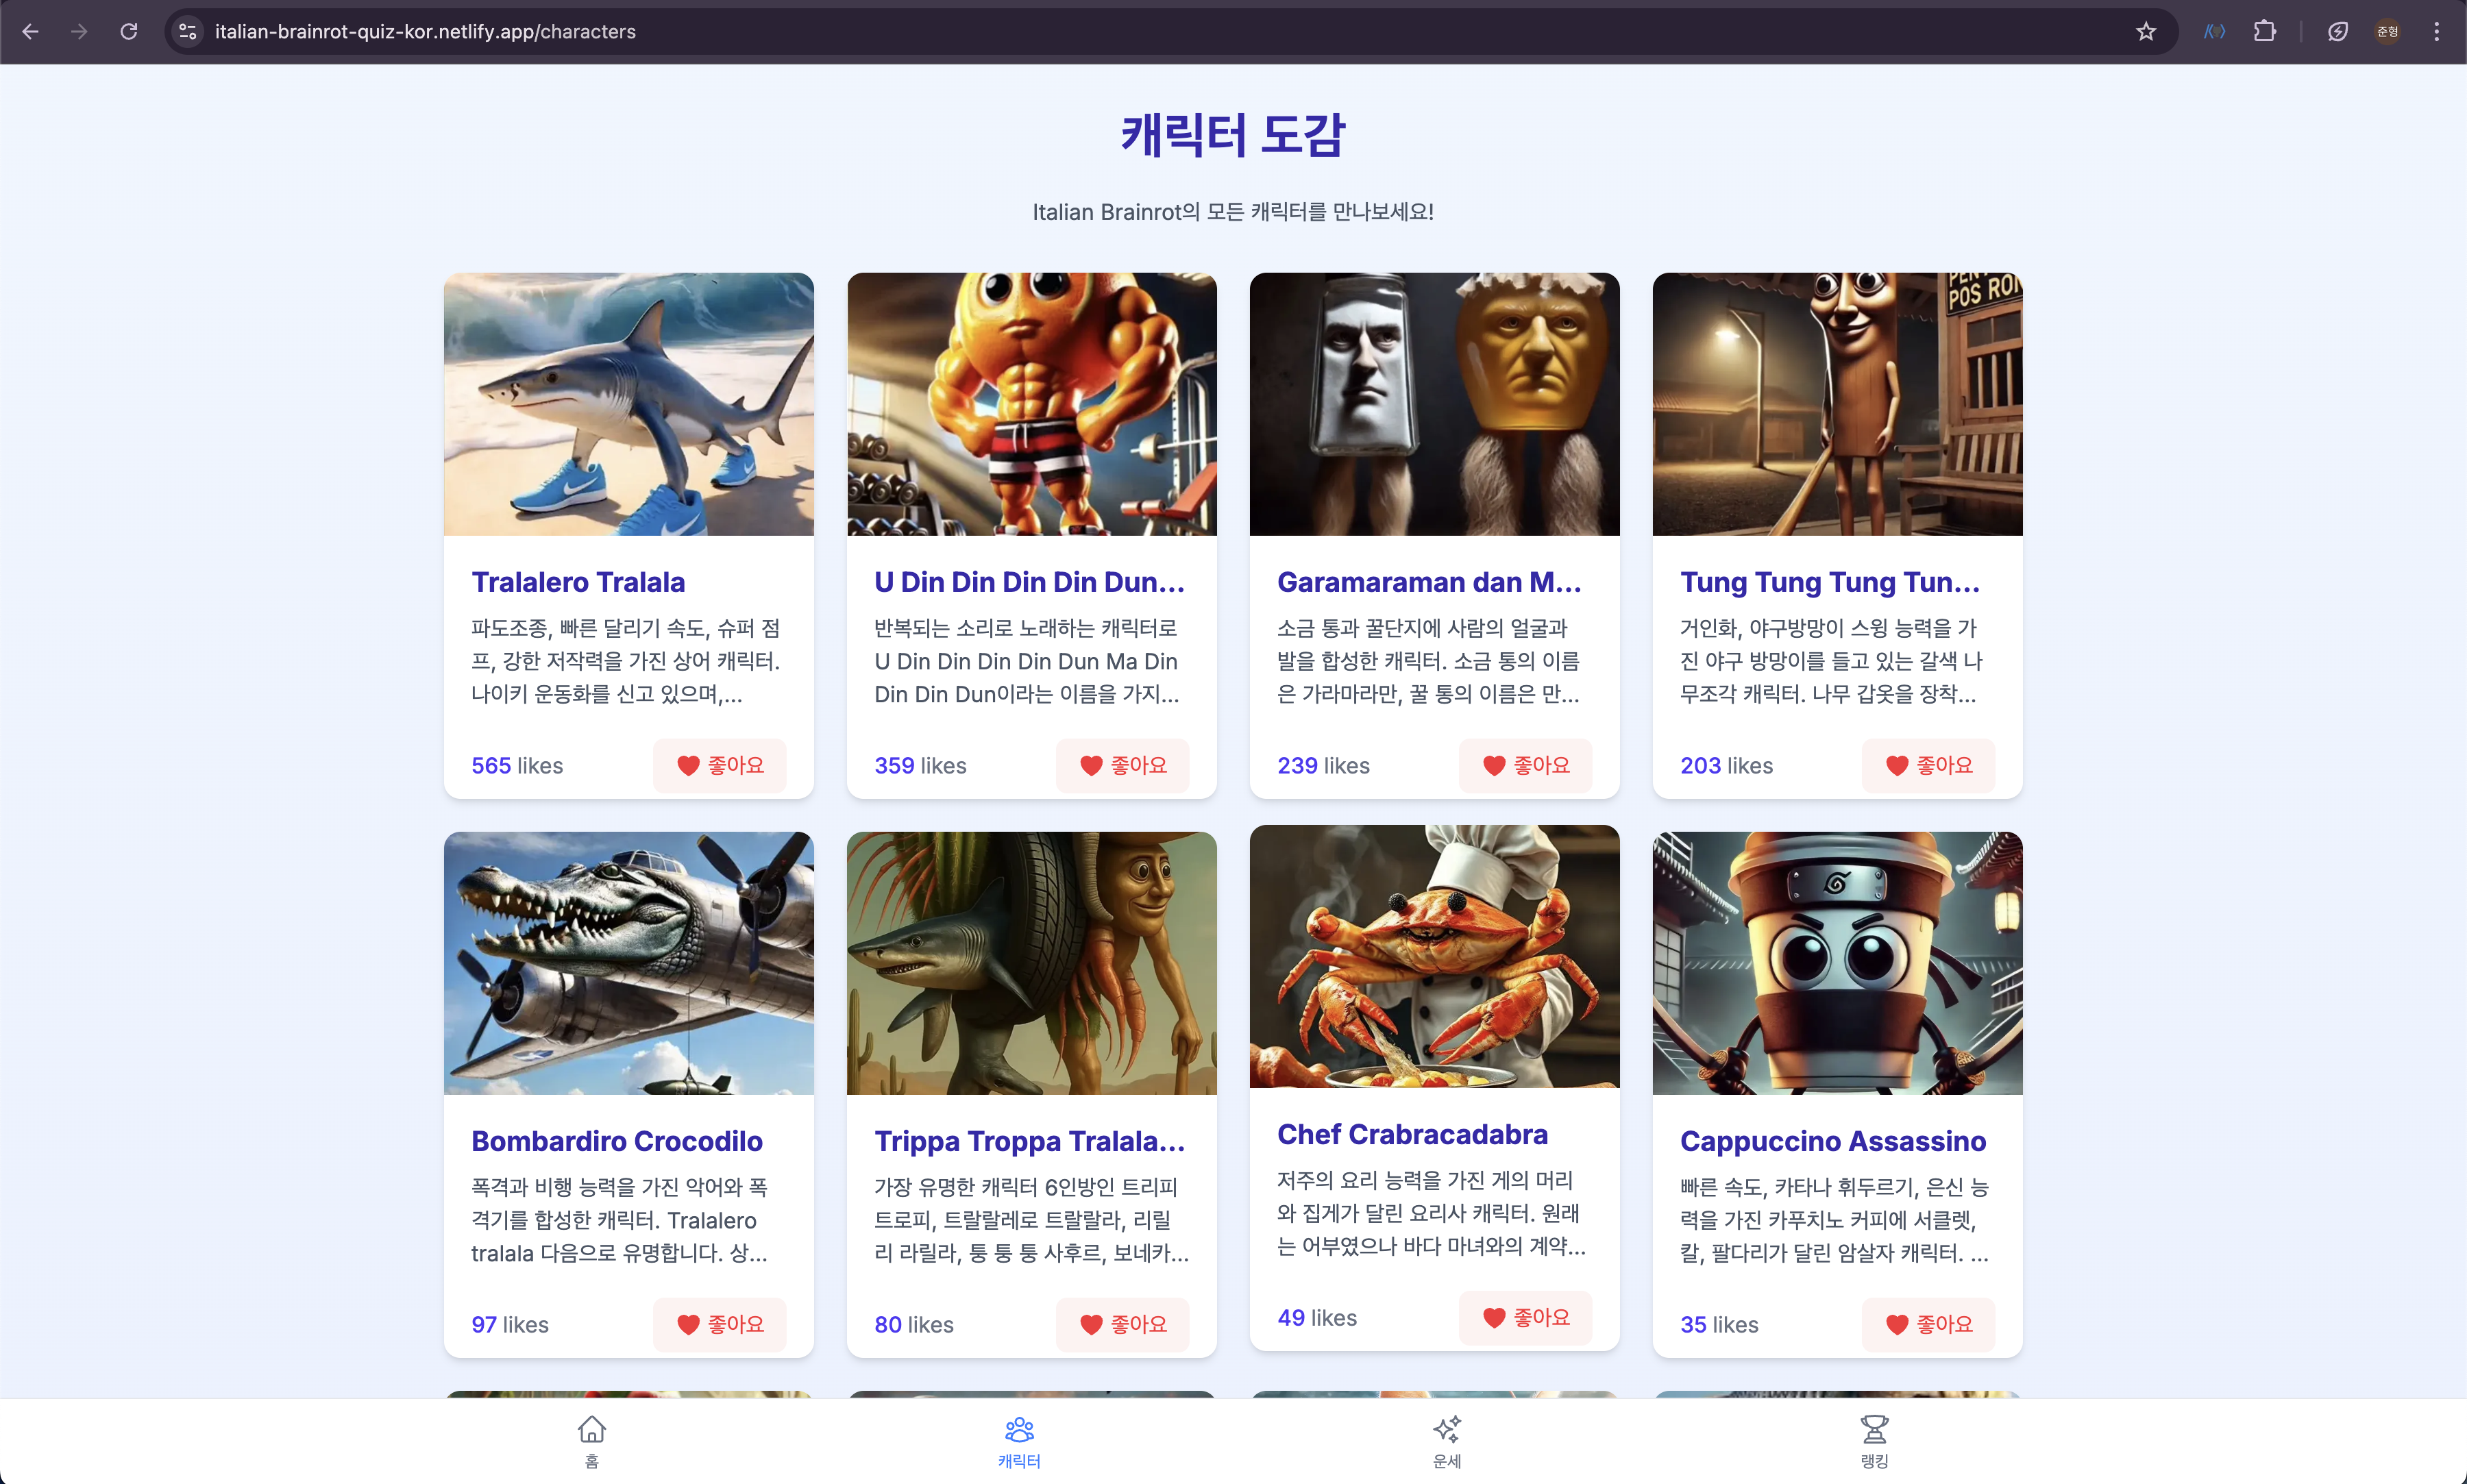The width and height of the screenshot is (2467, 1484).
Task: Open the Chrome profile avatar
Action: click(x=2387, y=32)
